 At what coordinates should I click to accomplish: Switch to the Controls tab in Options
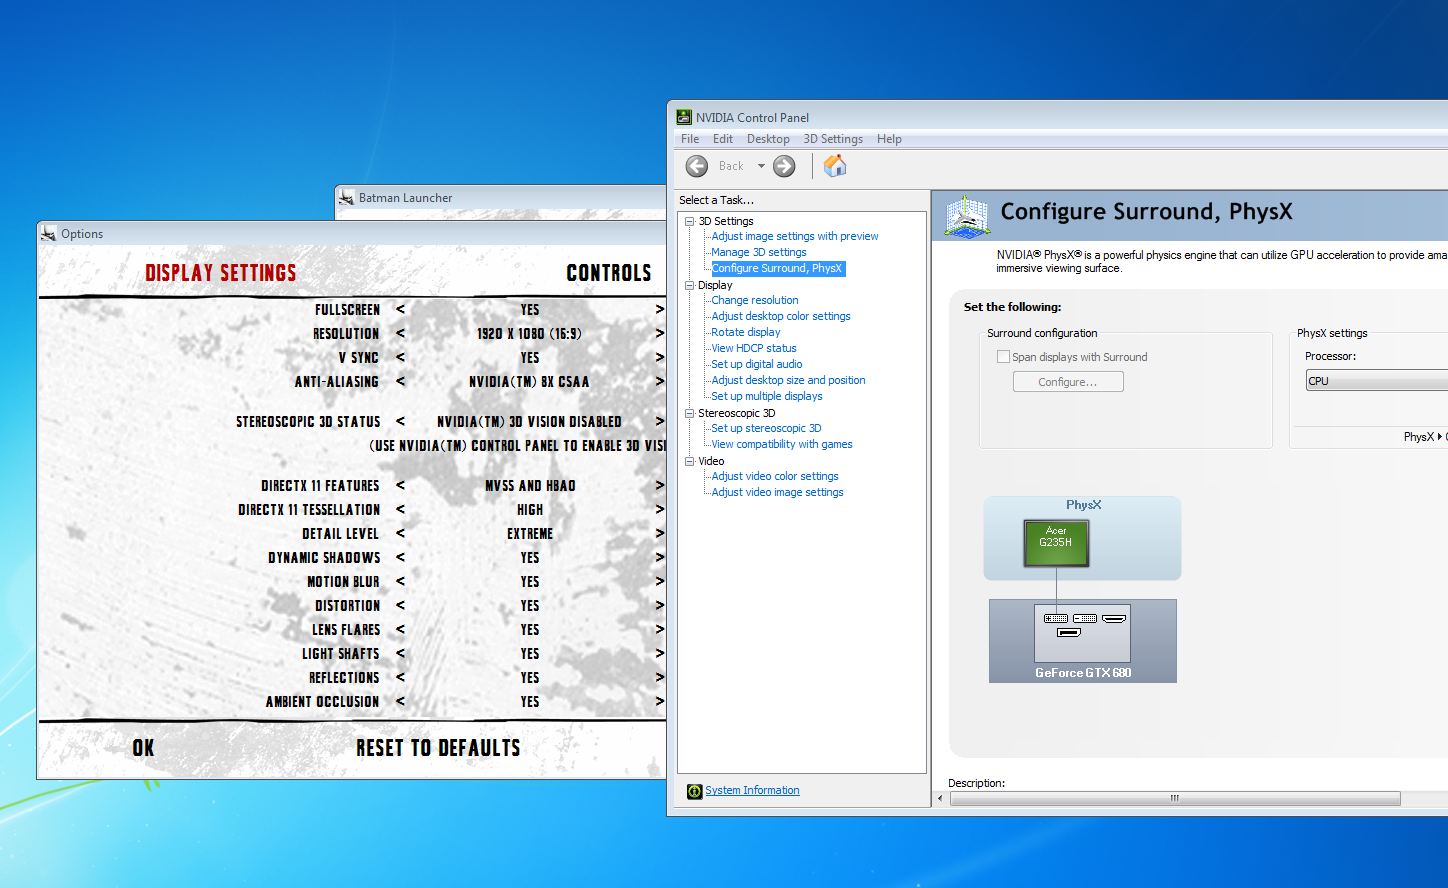609,273
